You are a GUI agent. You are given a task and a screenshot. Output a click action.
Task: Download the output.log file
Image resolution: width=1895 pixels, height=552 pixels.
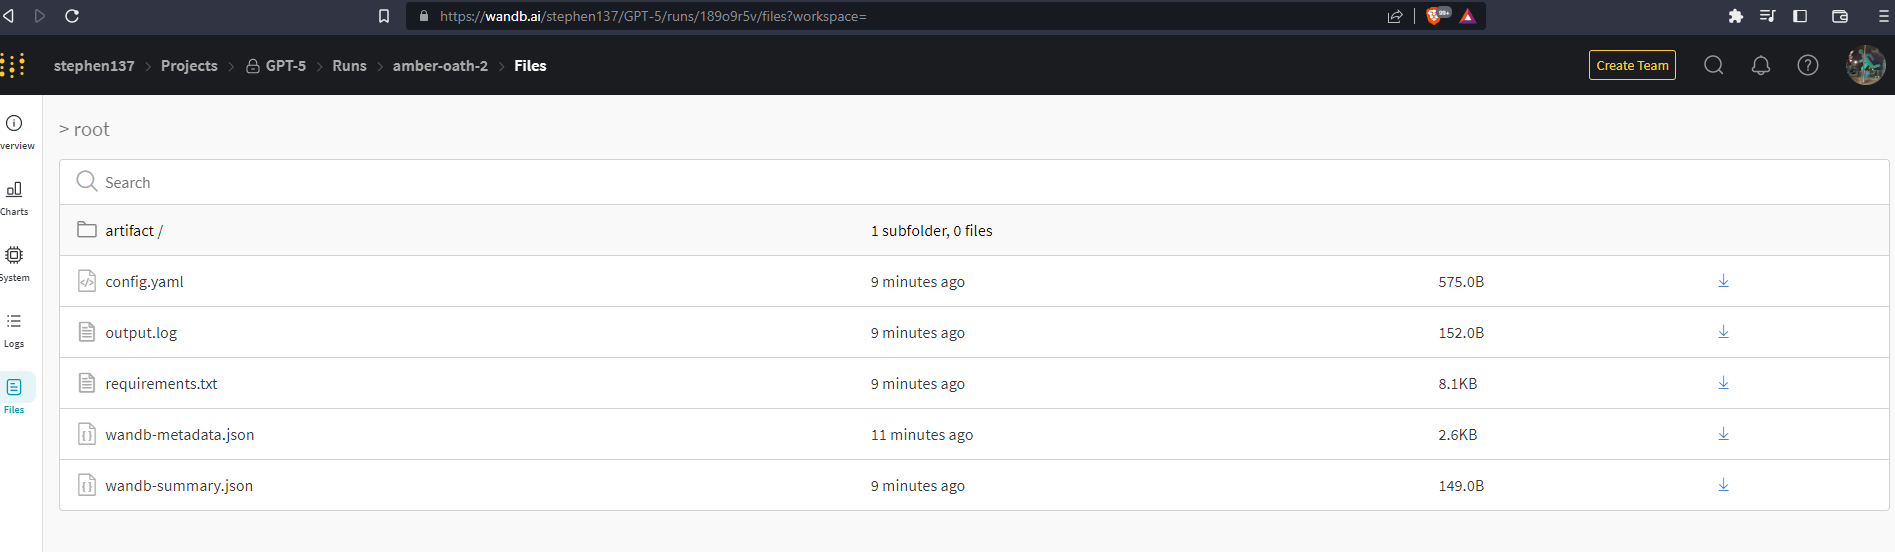click(1723, 332)
